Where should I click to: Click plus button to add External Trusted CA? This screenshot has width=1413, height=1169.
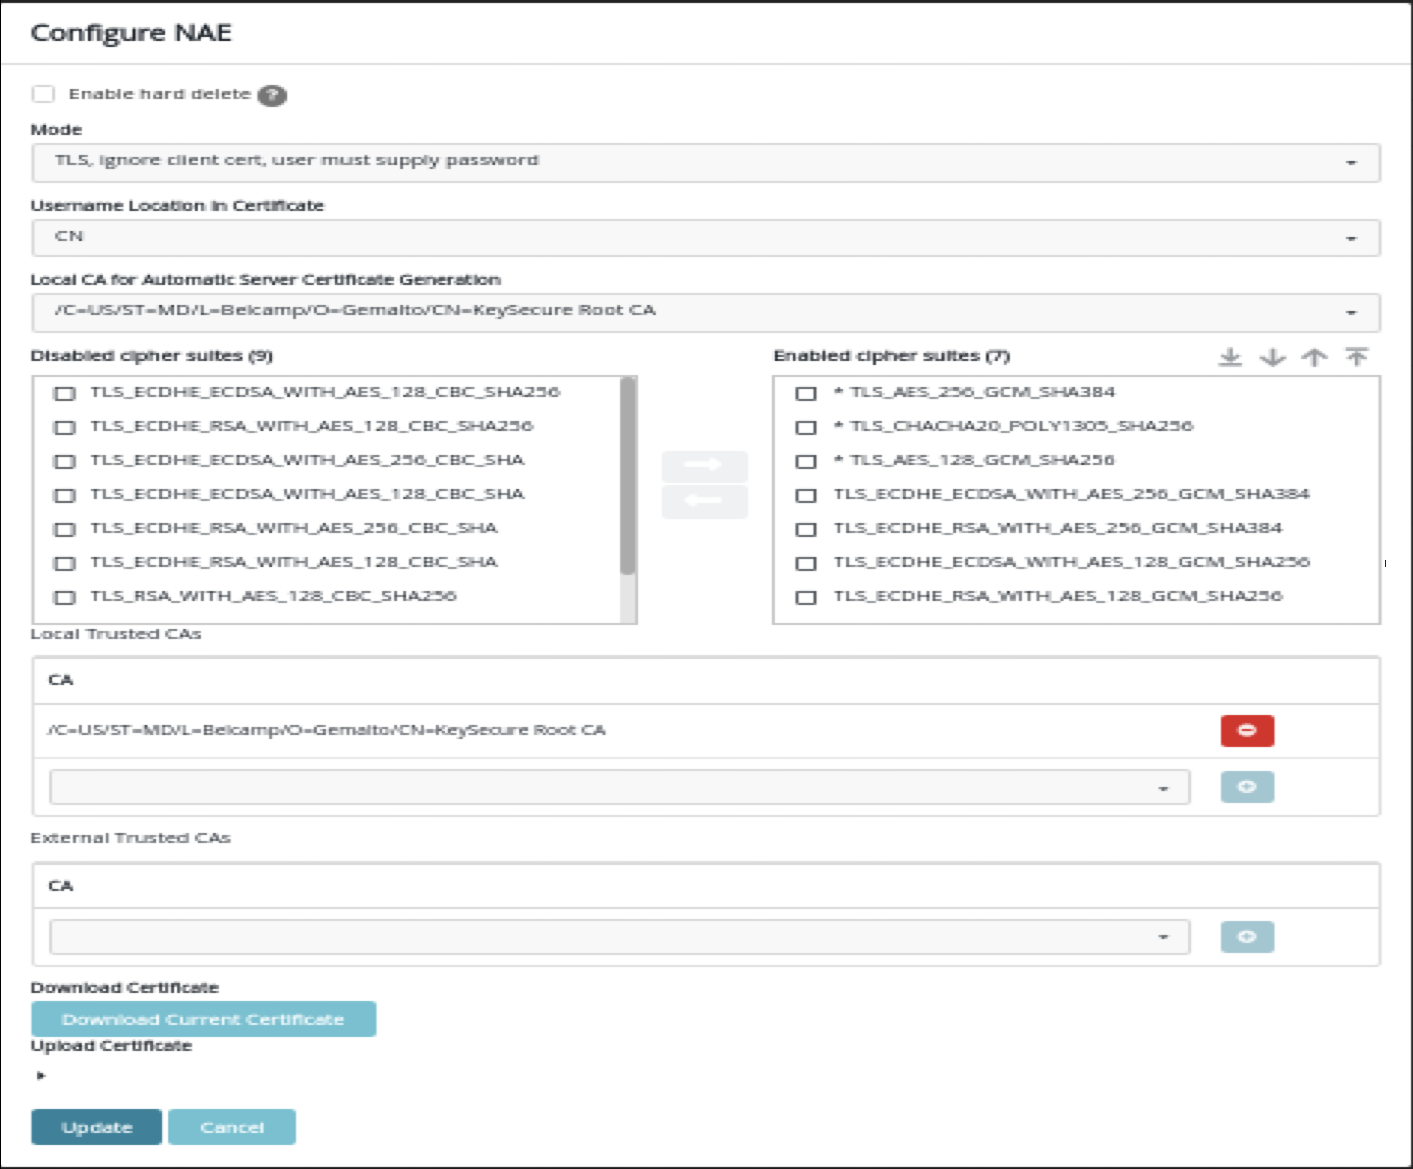[1246, 937]
